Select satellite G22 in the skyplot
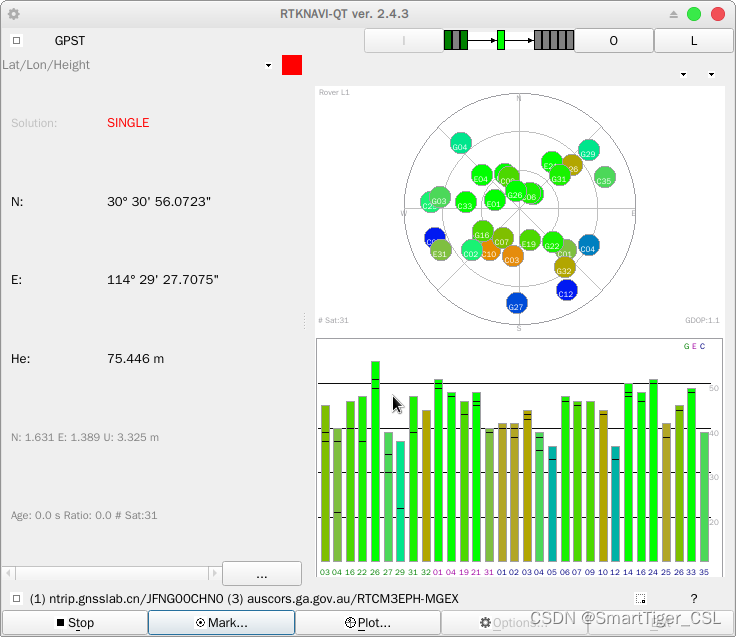 [553, 242]
